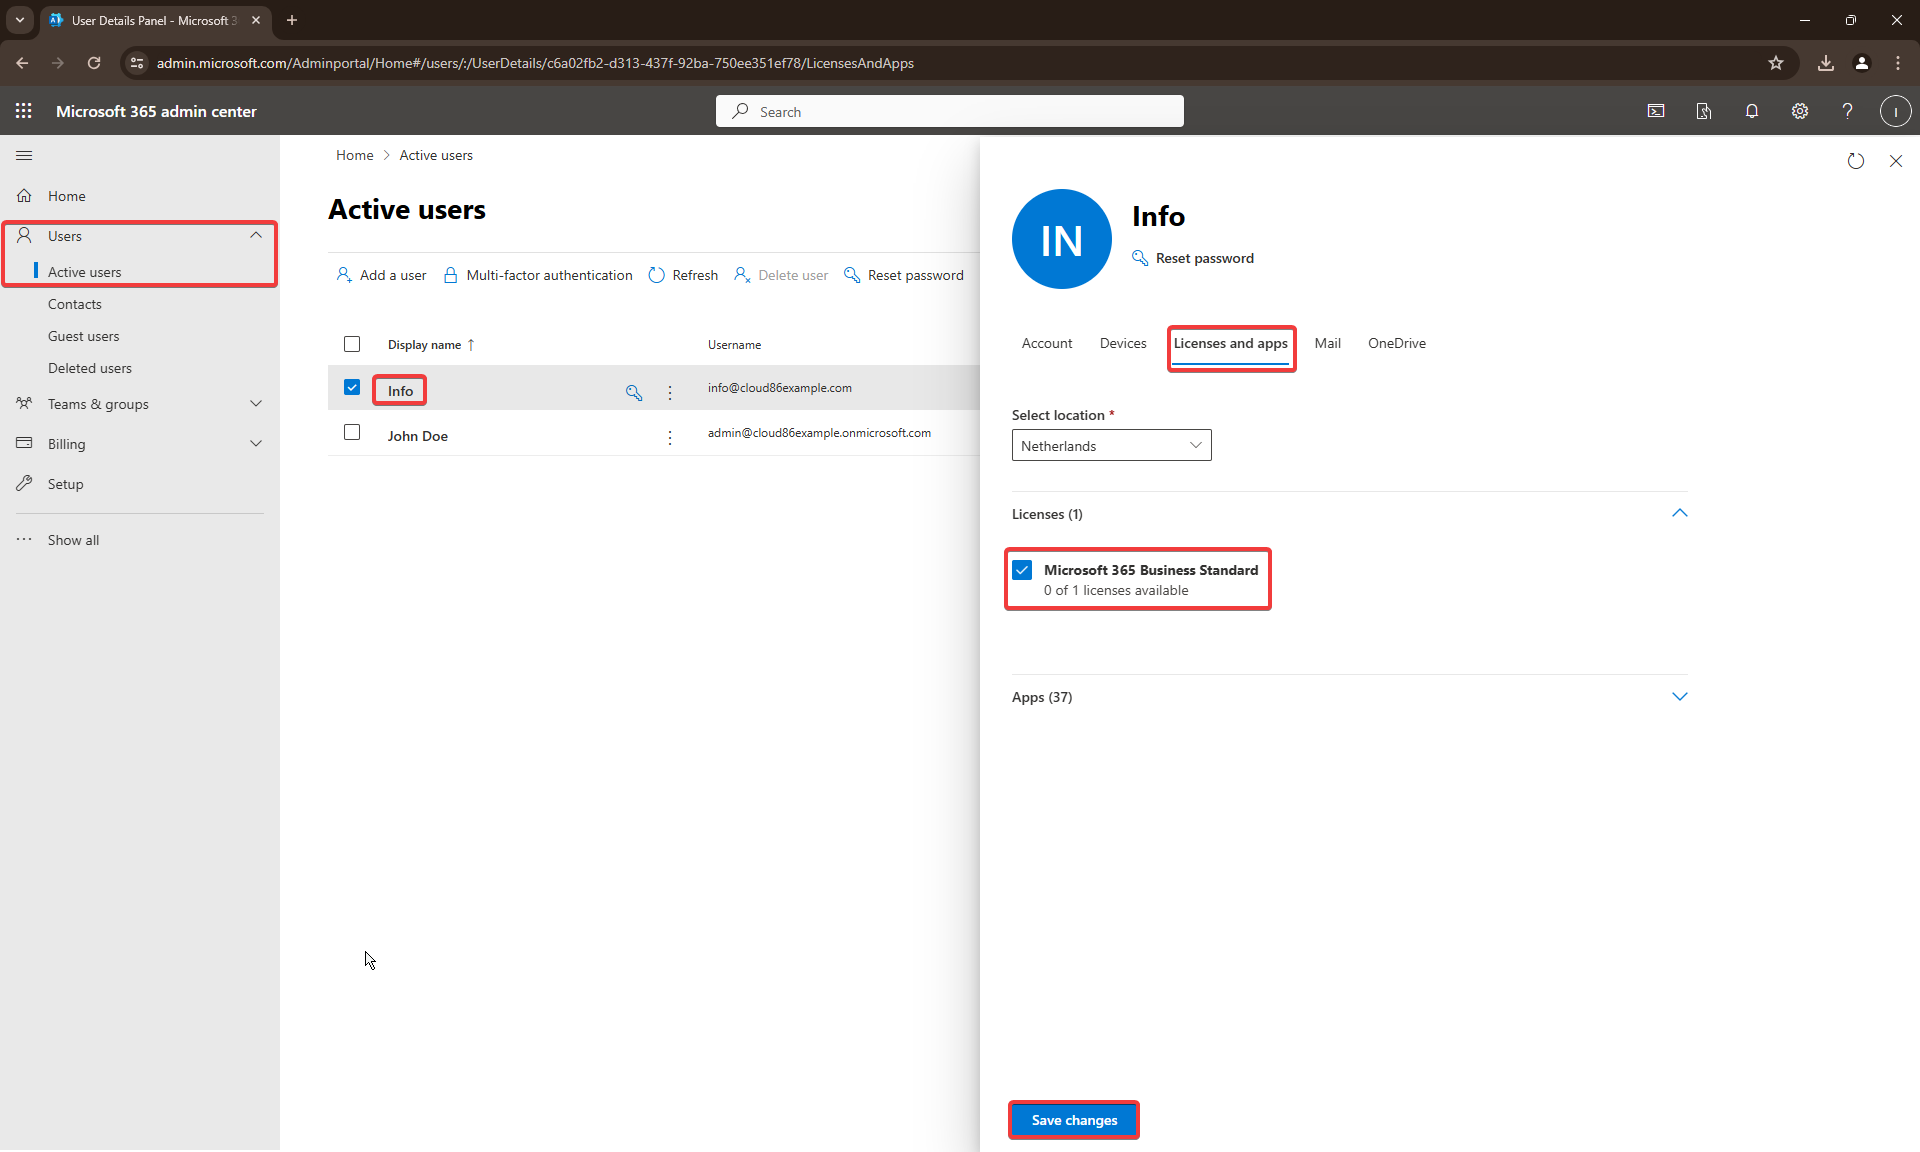
Task: Switch to the Devices tab
Action: click(1123, 343)
